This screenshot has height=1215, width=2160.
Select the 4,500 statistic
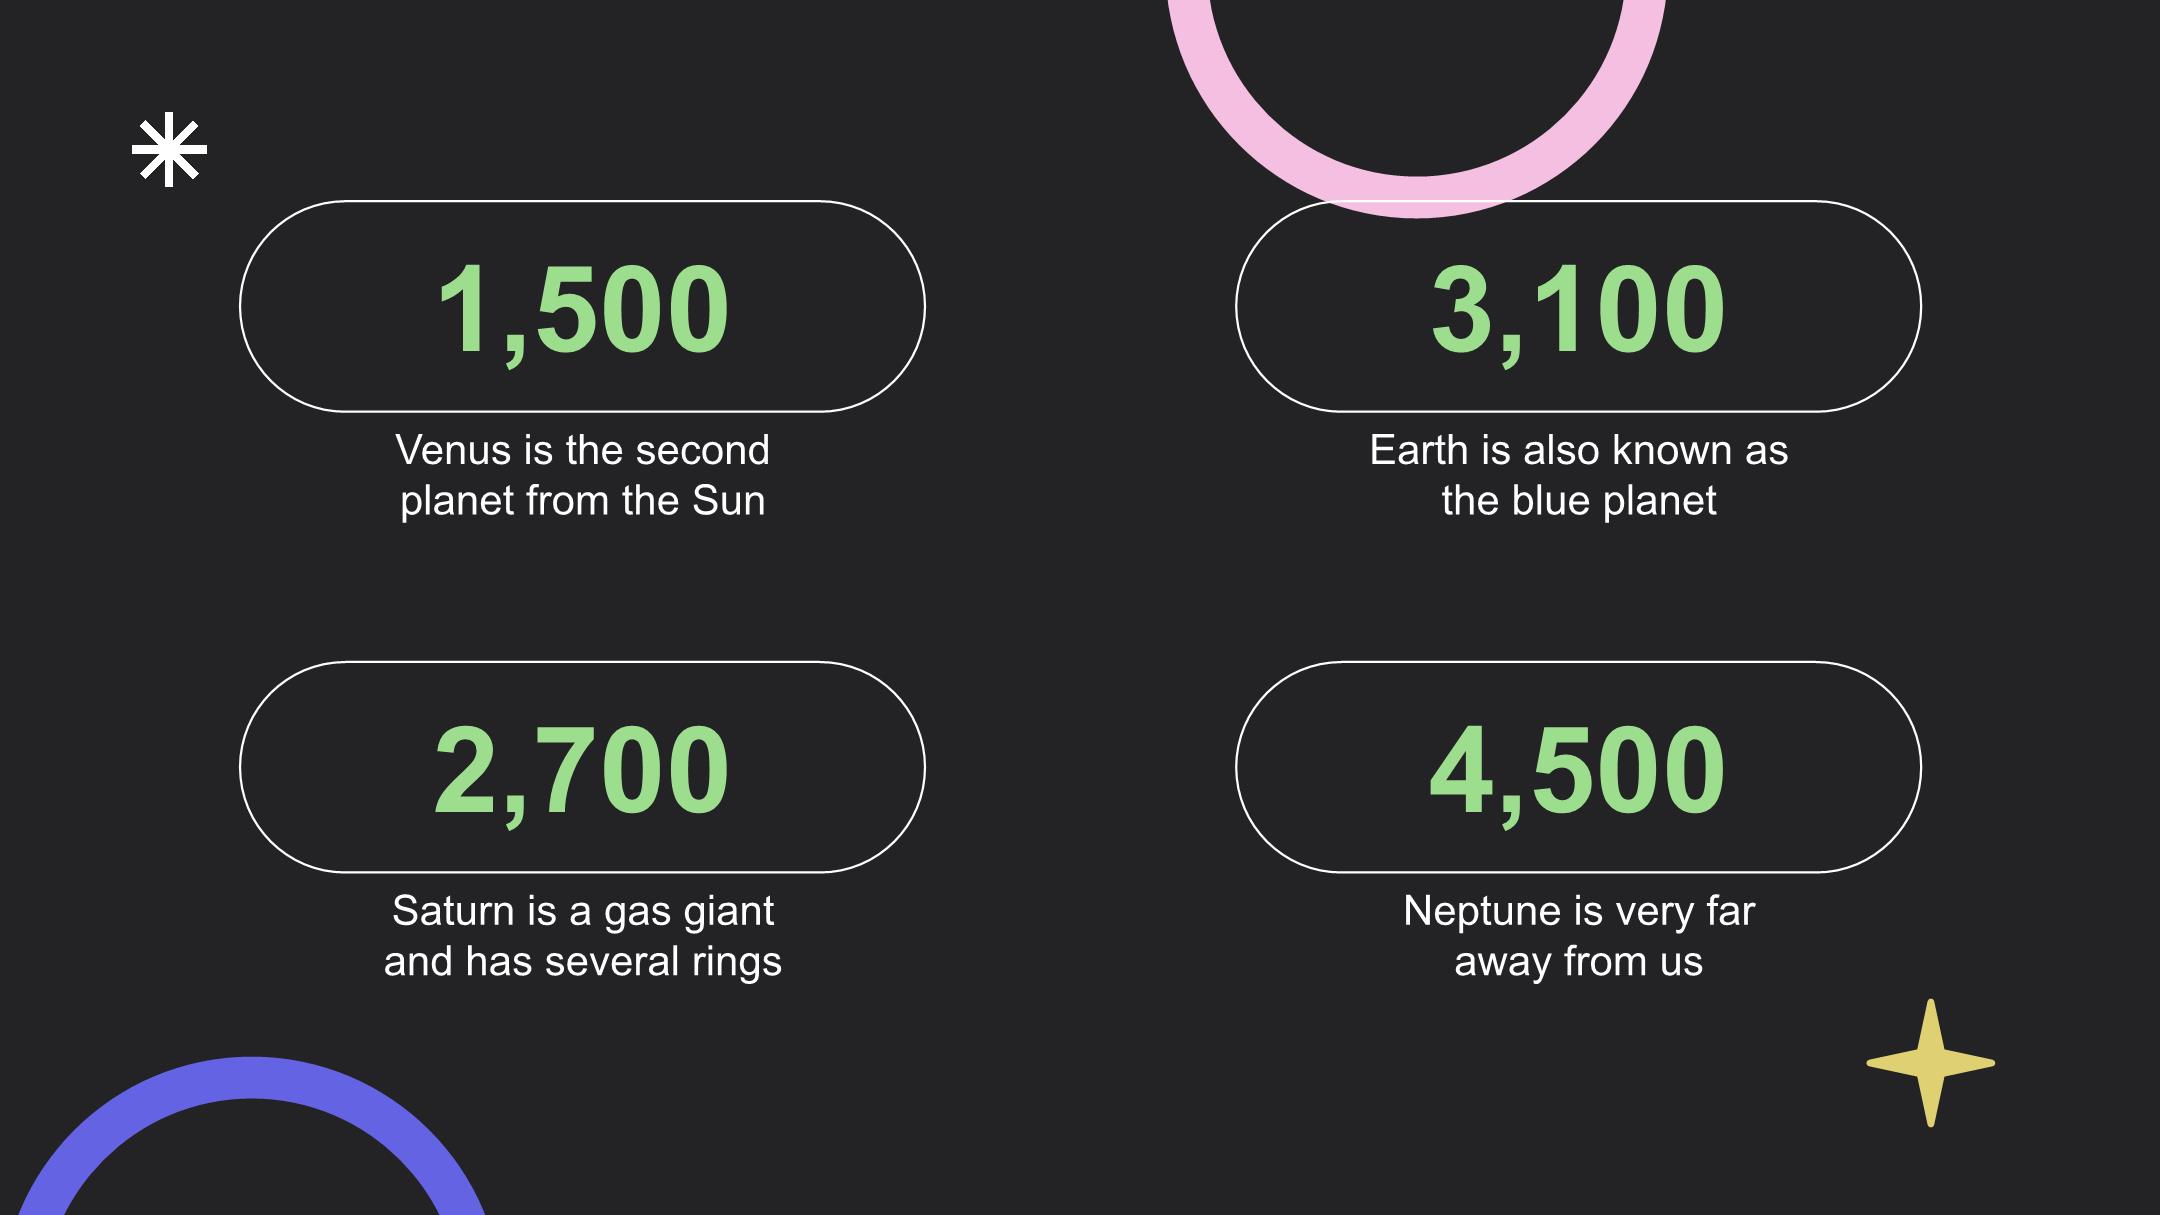click(1577, 770)
